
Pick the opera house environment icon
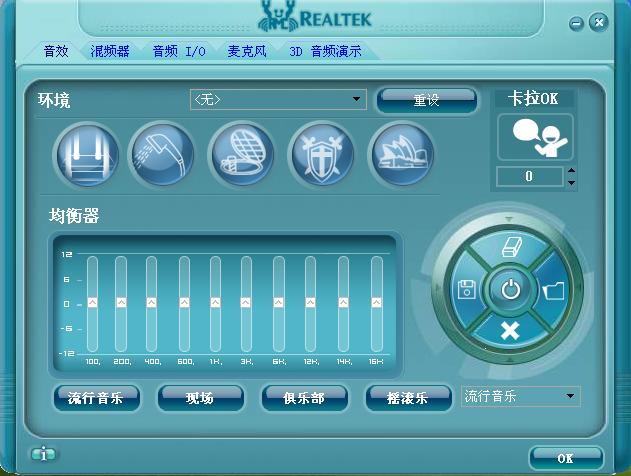coord(401,155)
